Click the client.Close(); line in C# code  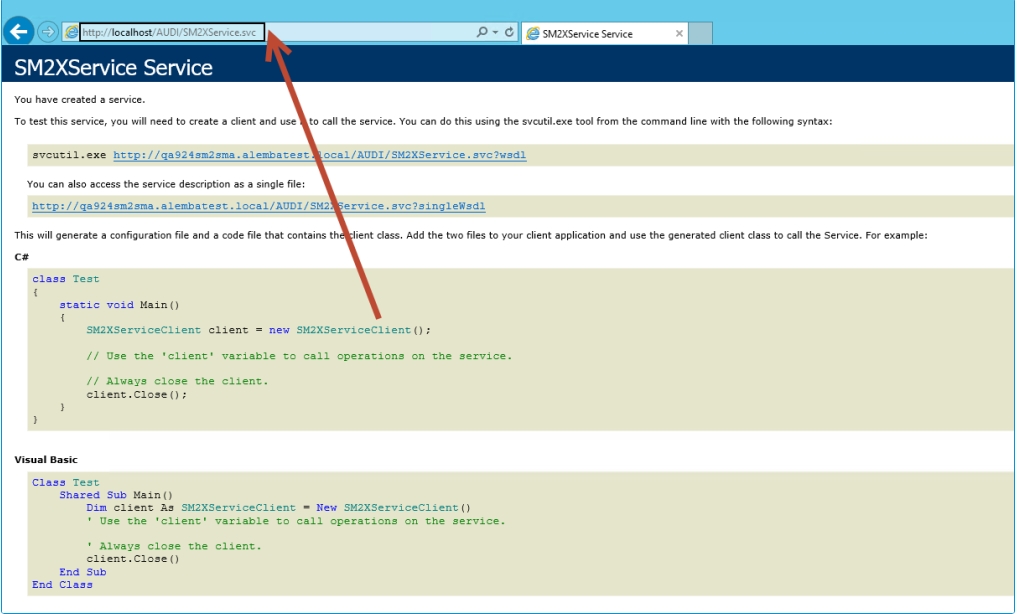pyautogui.click(x=136, y=394)
